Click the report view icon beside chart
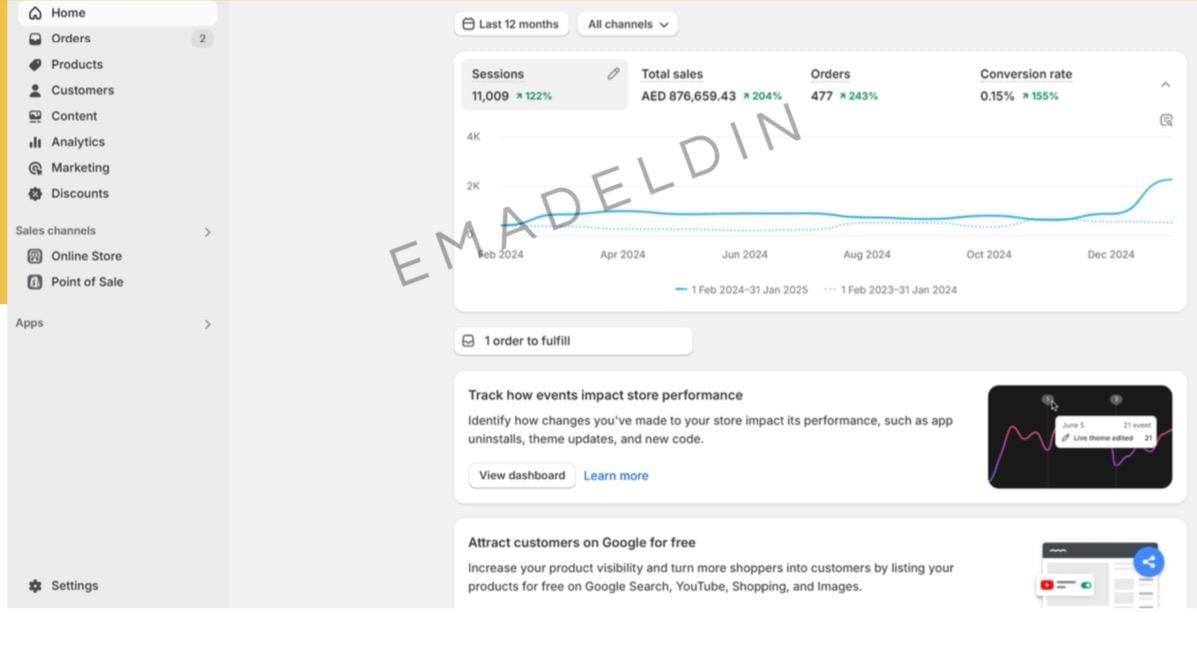Screen dimensions: 1197x651 pos(1166,120)
